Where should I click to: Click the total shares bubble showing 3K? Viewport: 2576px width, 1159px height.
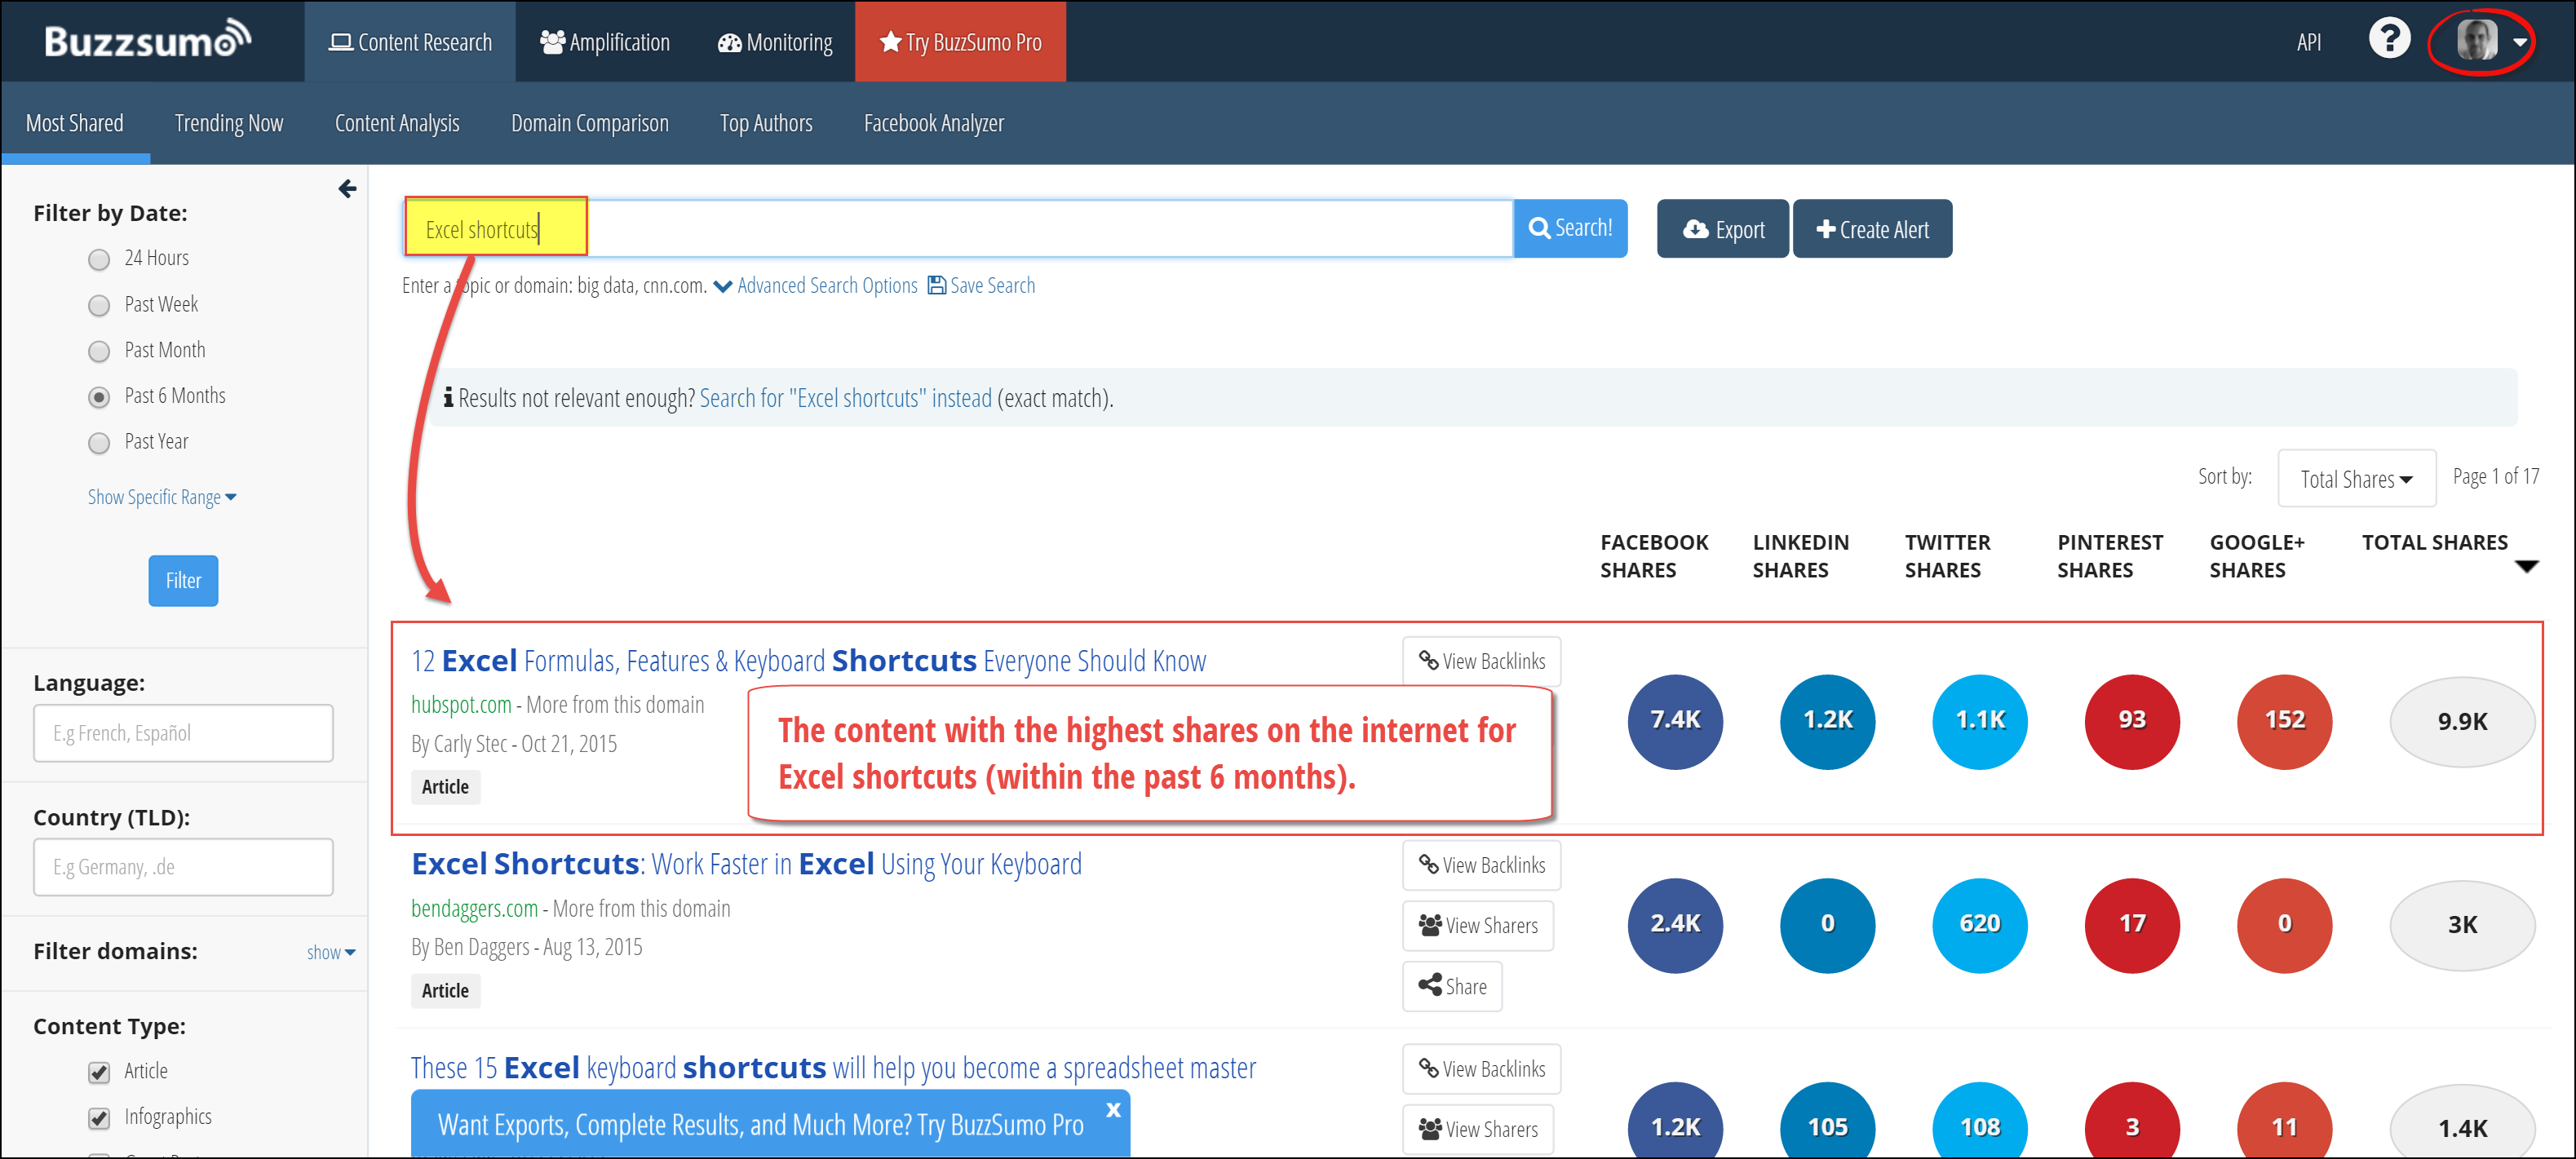point(2461,925)
